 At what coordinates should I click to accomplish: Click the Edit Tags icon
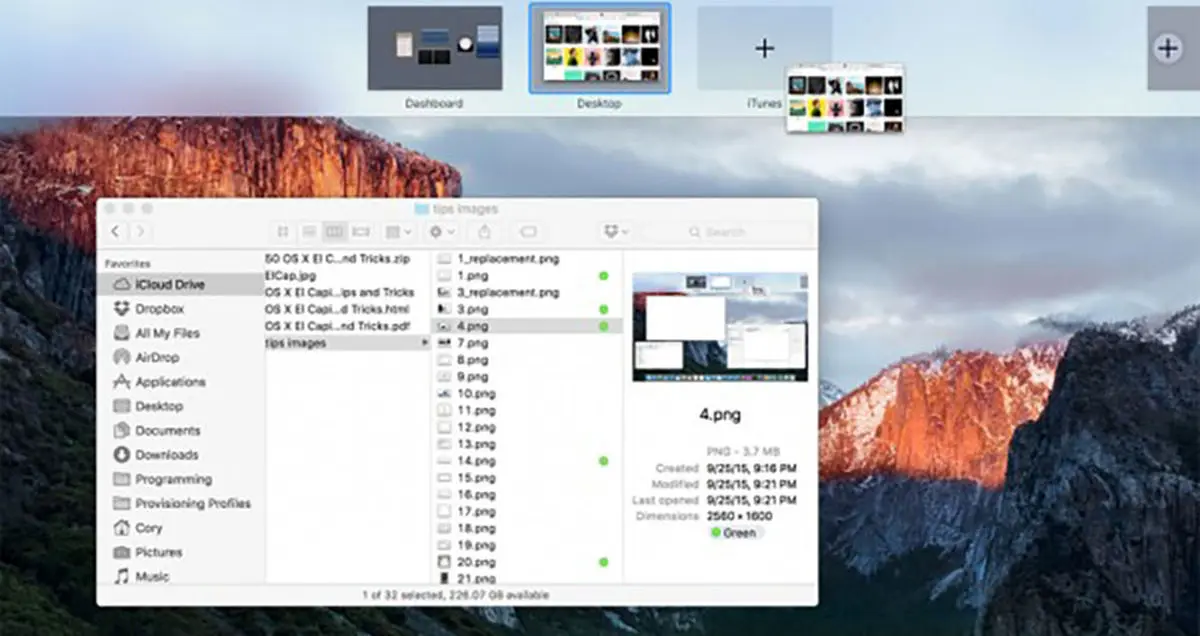coord(528,230)
